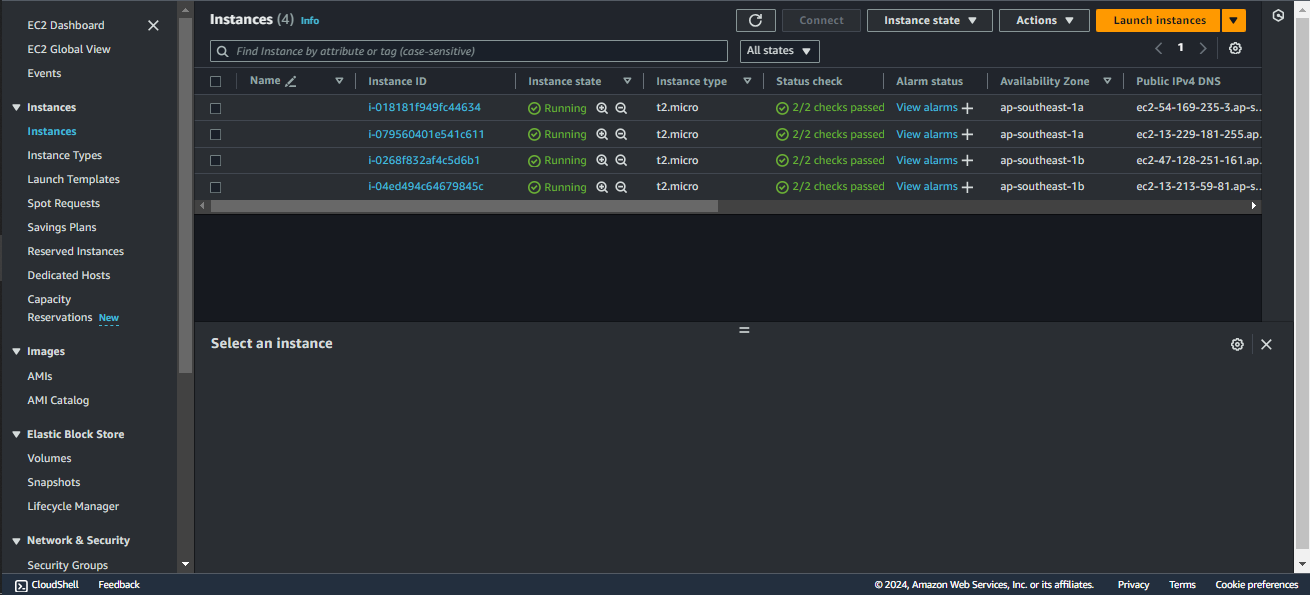This screenshot has height=595, width=1310.
Task: Collapse the Instances sidebar section
Action: click(x=16, y=107)
